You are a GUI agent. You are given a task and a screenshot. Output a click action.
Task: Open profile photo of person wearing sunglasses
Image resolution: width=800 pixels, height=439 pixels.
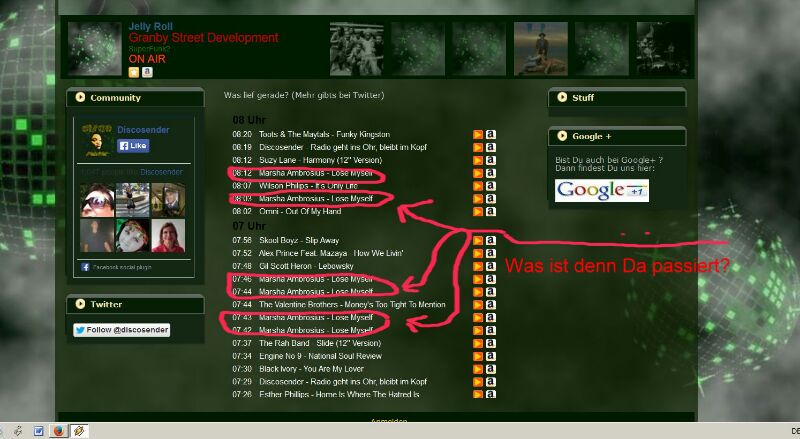tap(97, 200)
